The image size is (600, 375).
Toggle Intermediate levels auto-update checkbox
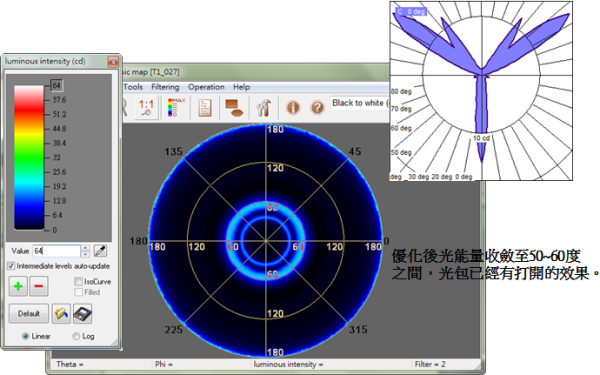[11, 266]
